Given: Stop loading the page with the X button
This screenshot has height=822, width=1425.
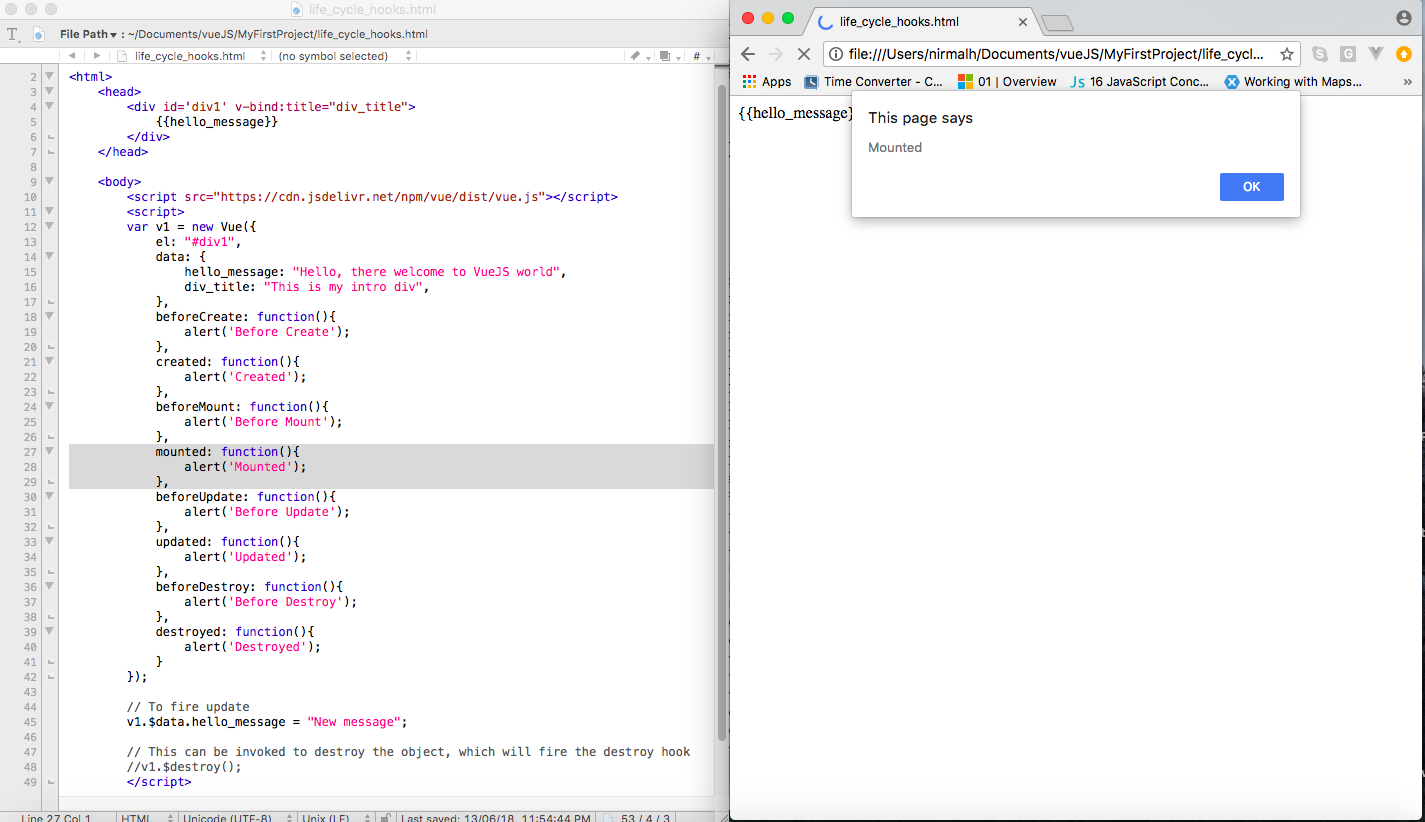Looking at the screenshot, I should (x=803, y=54).
